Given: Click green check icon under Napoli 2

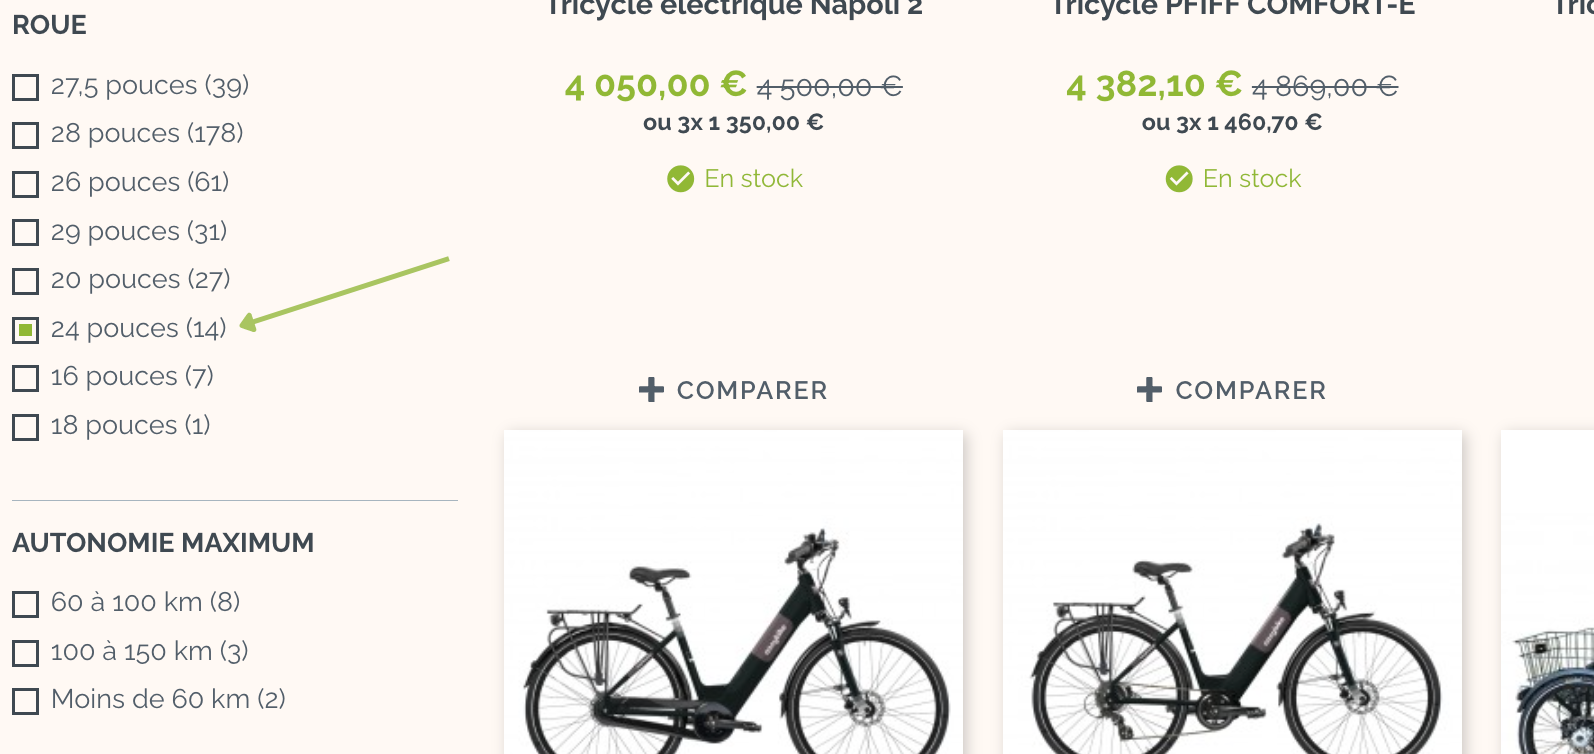Looking at the screenshot, I should click(680, 179).
